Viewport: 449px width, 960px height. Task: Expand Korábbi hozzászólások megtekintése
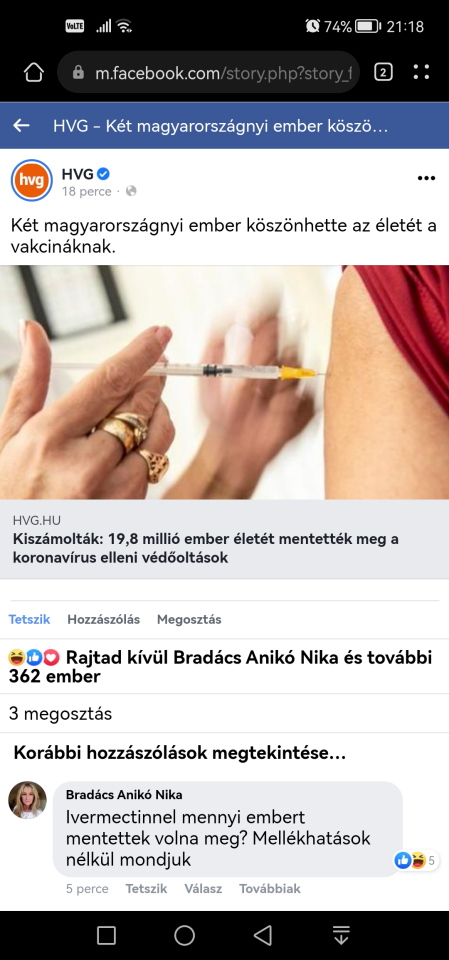point(179,754)
